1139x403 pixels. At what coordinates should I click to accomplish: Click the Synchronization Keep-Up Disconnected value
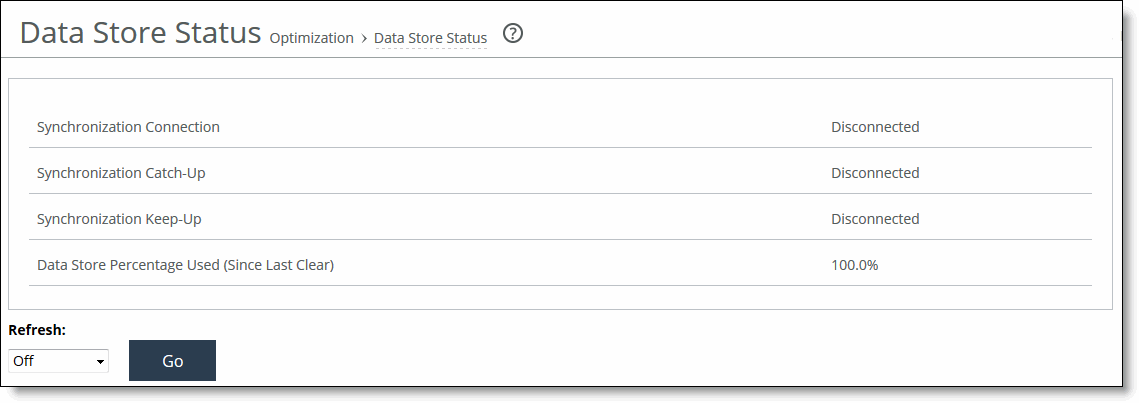[x=875, y=219]
